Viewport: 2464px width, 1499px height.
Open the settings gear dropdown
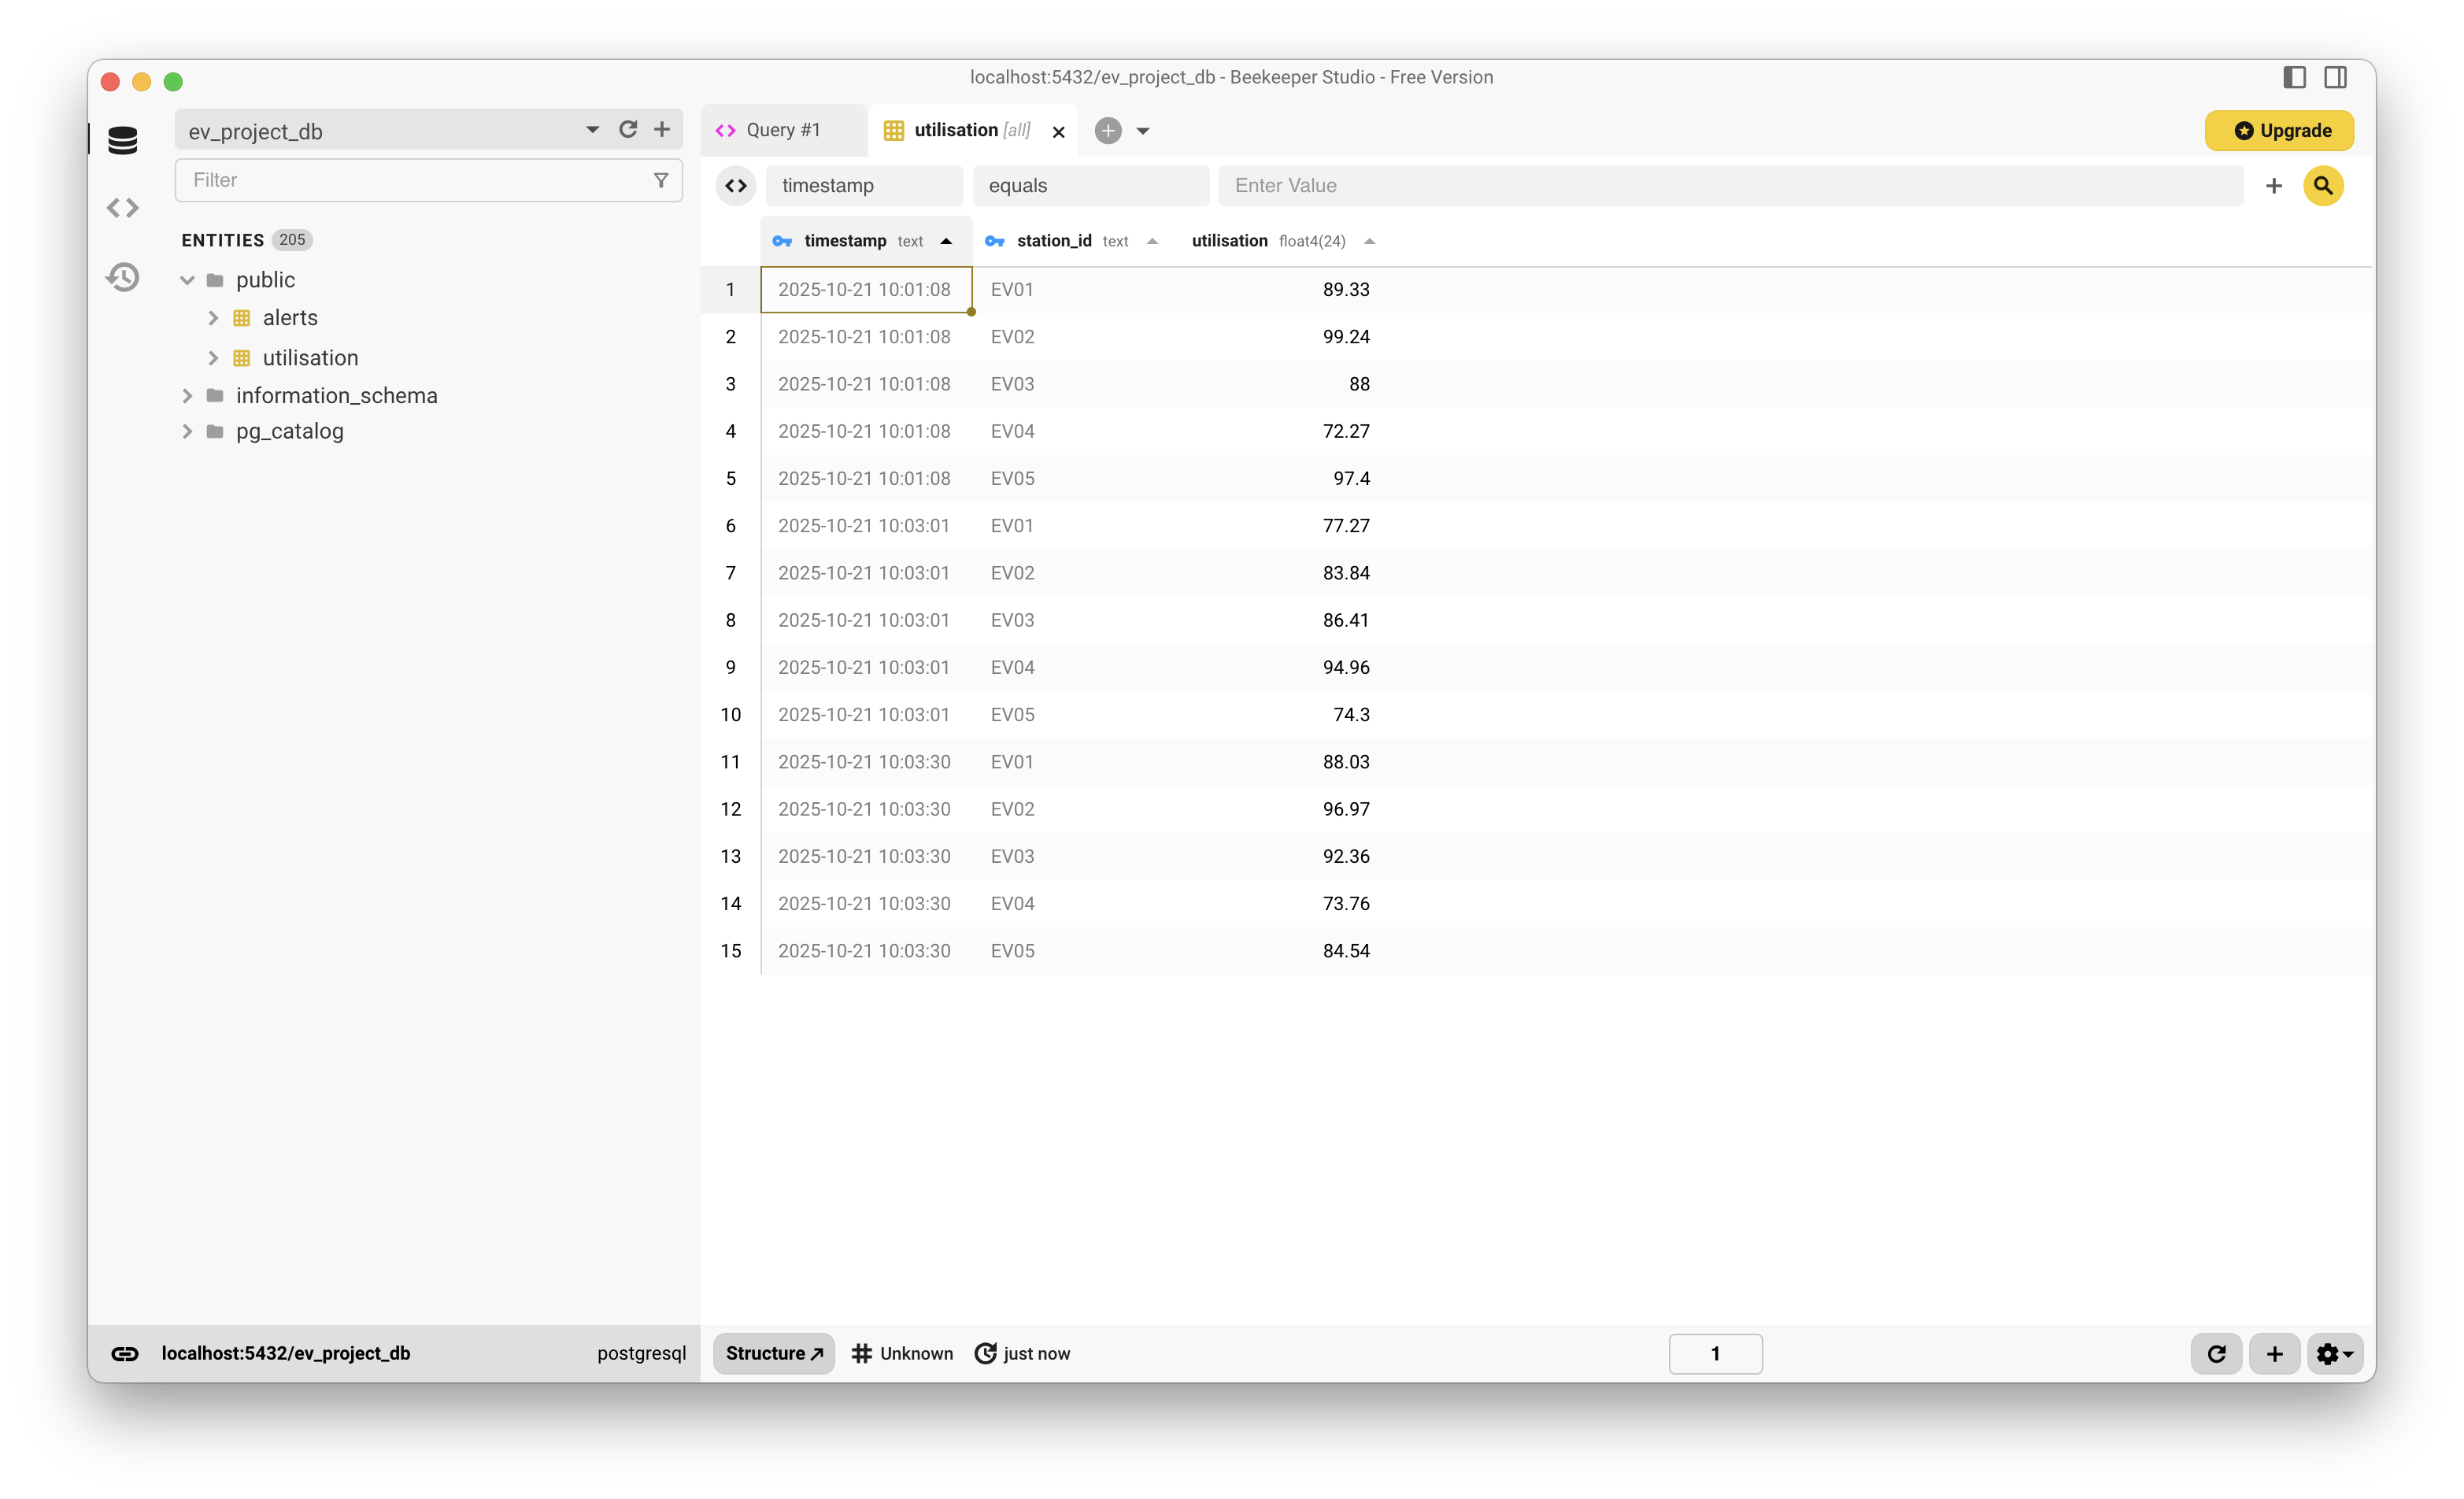click(2334, 1353)
